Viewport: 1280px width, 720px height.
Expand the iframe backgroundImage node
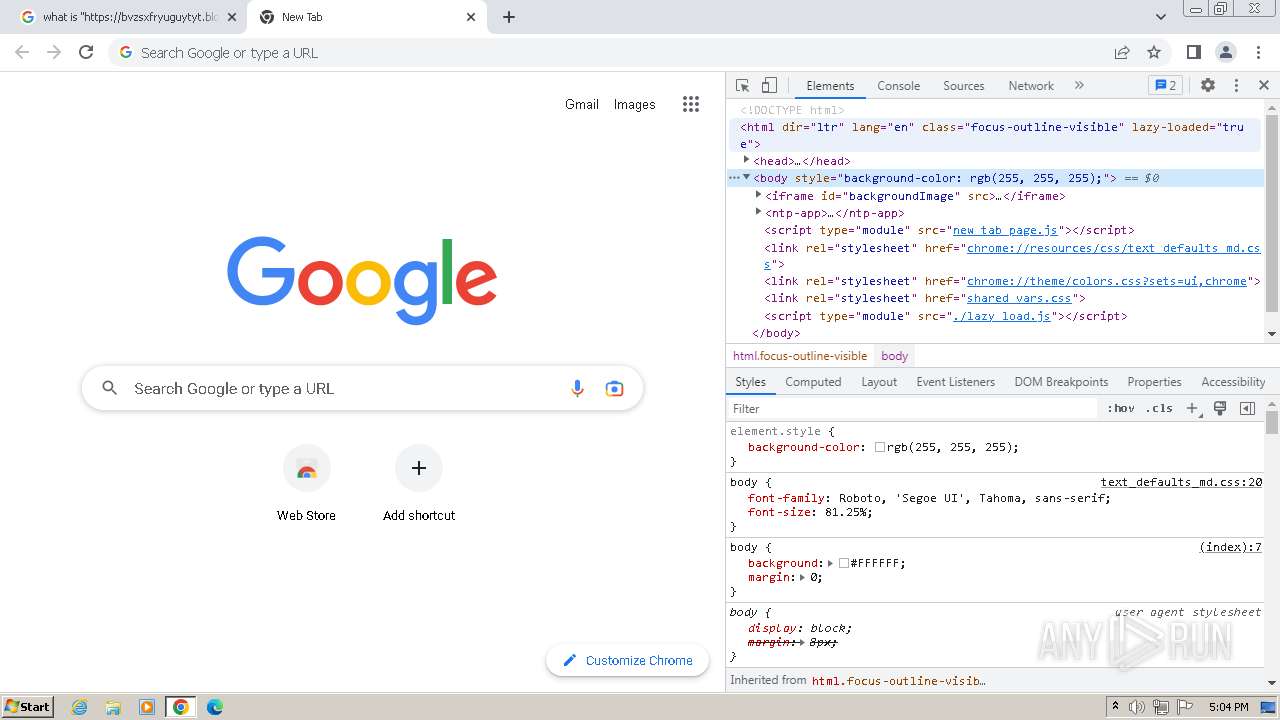[758, 195]
